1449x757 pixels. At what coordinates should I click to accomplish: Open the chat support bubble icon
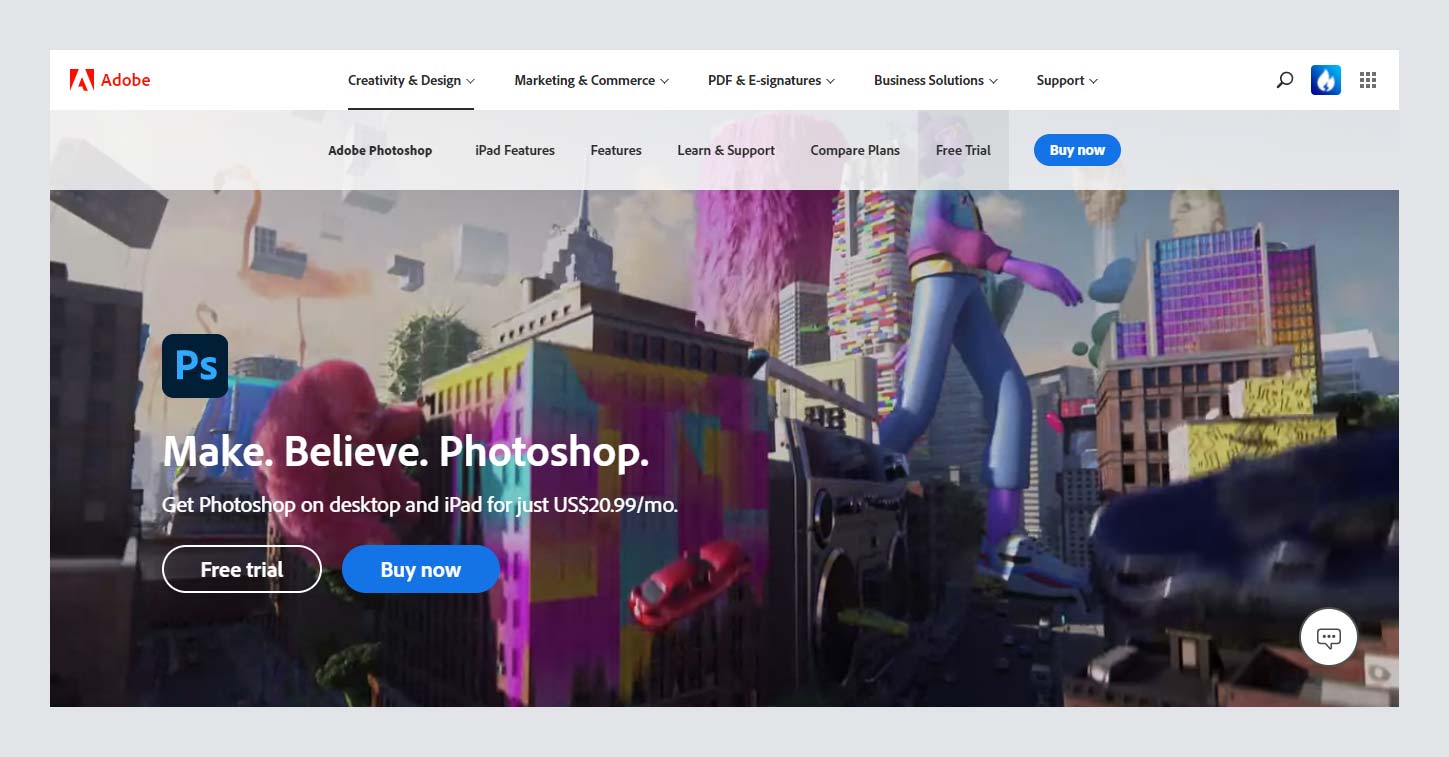[1329, 637]
